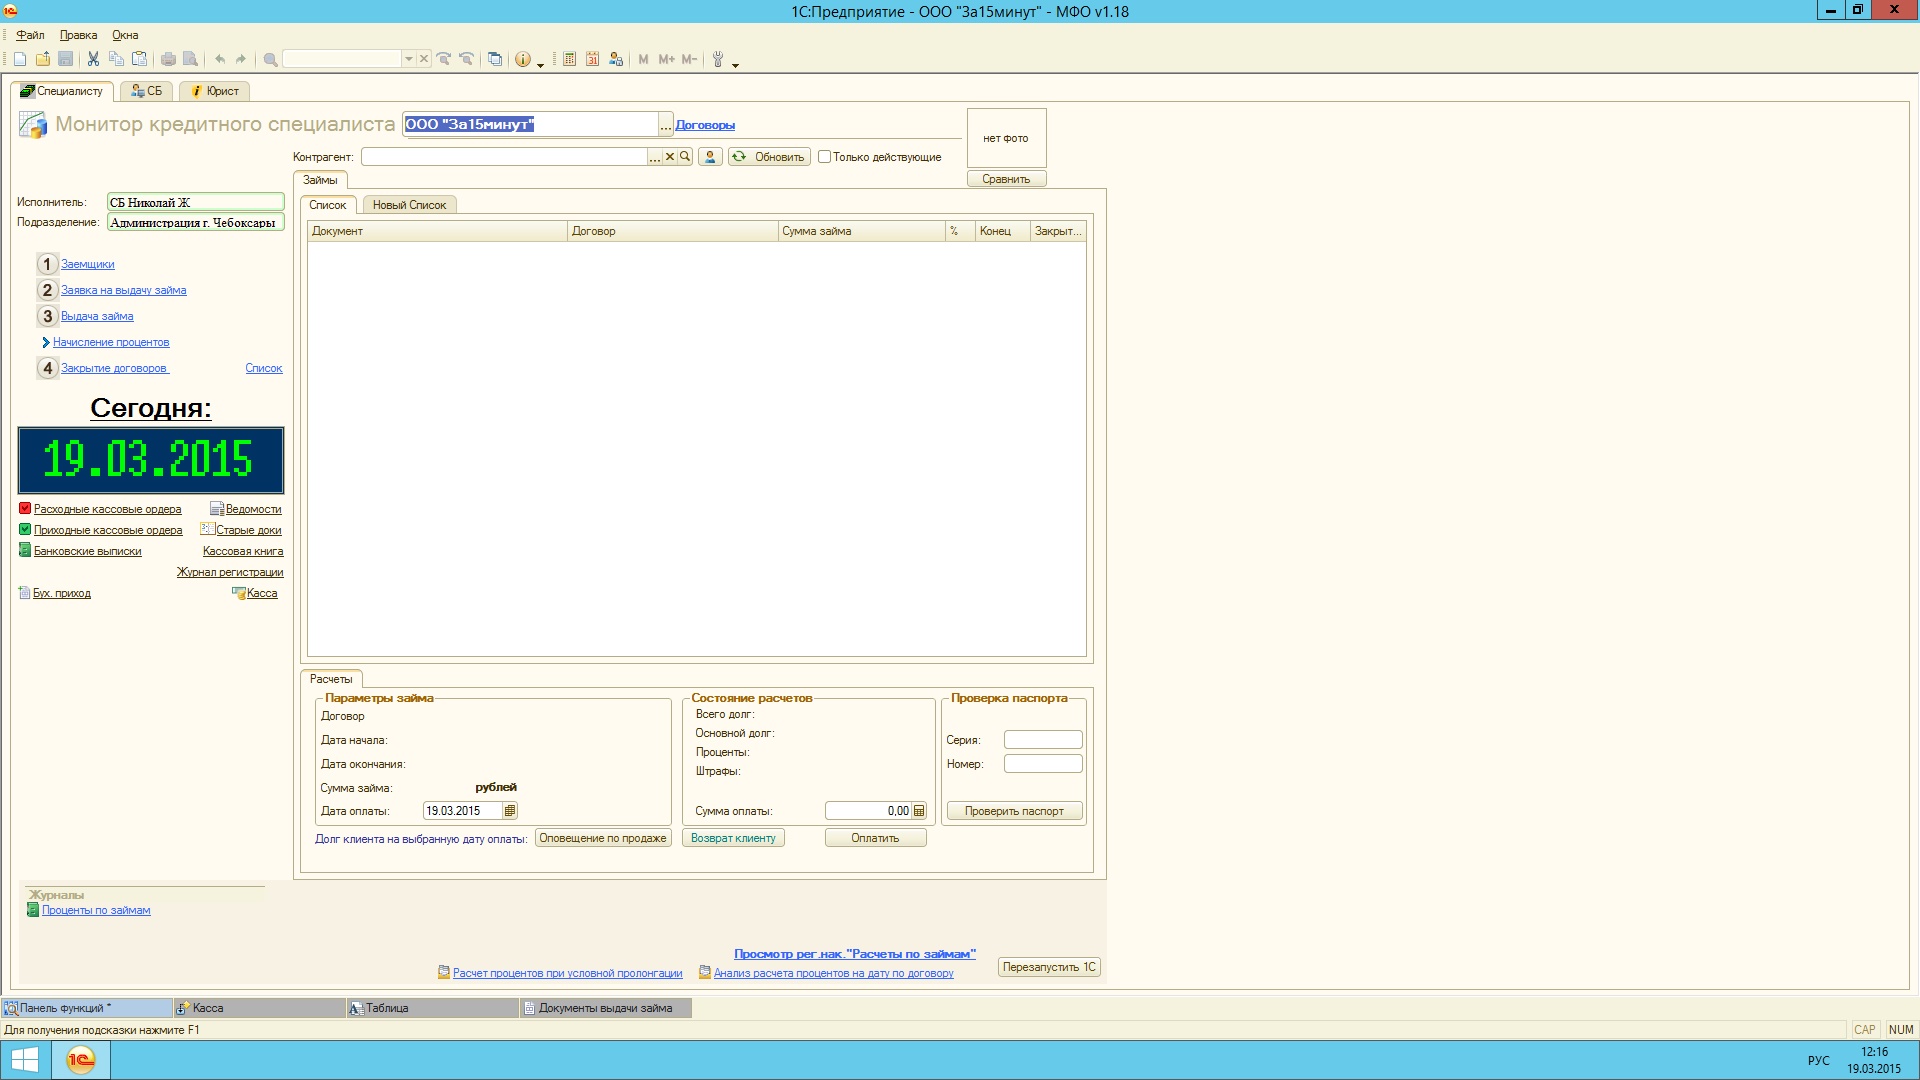Switch to Касса window in bottom panel
Screen dimensions: 1920x1080
[x=259, y=1008]
